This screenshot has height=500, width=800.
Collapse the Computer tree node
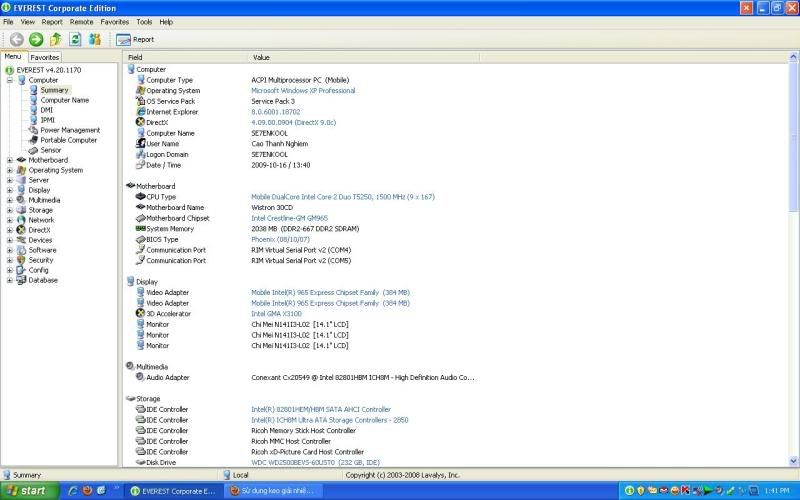click(10, 80)
